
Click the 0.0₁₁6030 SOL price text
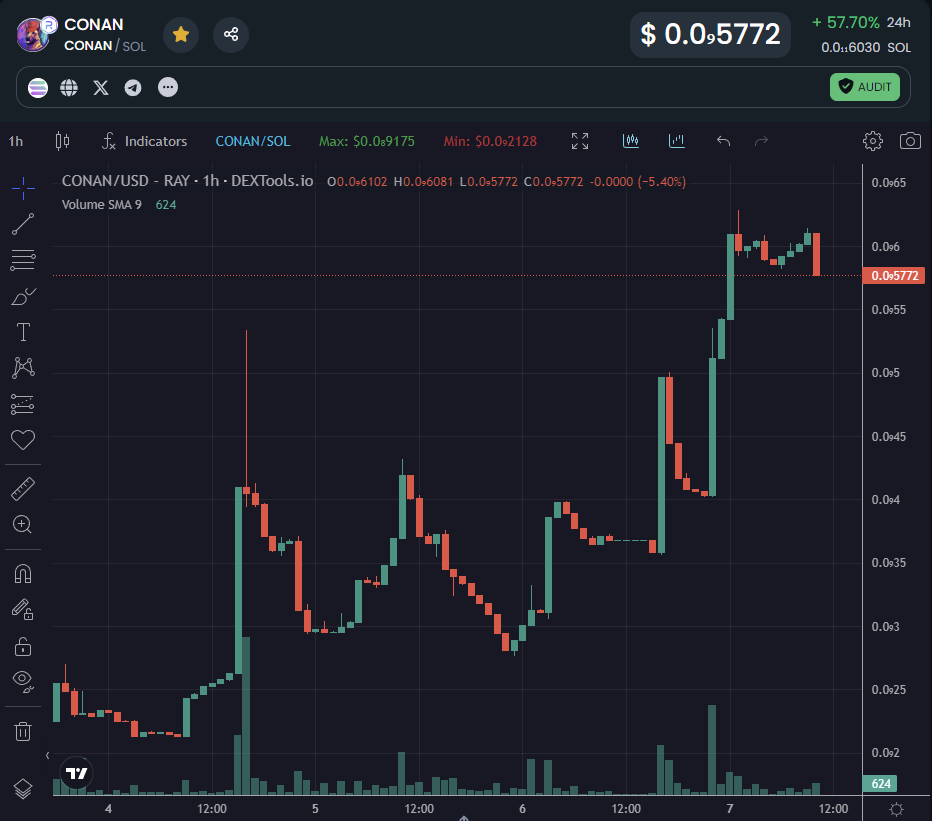pyautogui.click(x=865, y=48)
